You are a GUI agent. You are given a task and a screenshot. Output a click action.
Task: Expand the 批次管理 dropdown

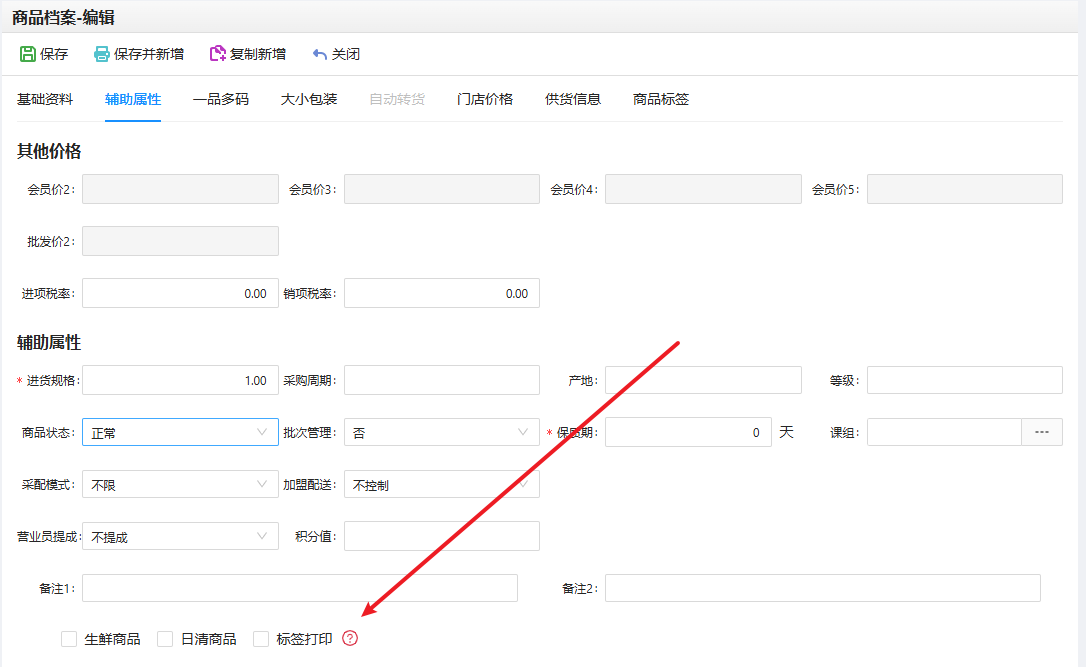click(441, 432)
